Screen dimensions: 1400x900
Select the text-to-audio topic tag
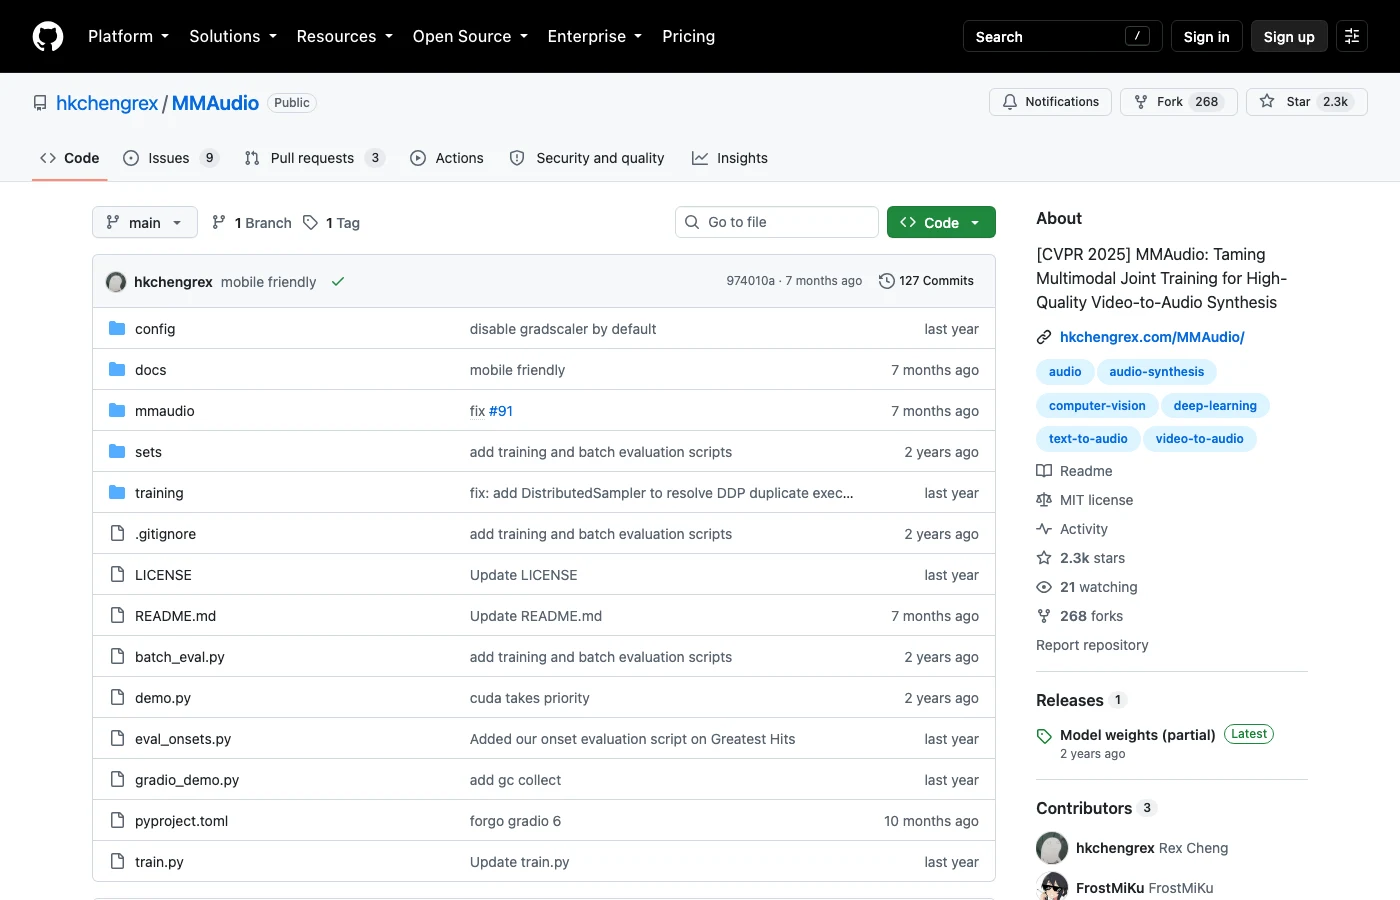[1088, 439]
